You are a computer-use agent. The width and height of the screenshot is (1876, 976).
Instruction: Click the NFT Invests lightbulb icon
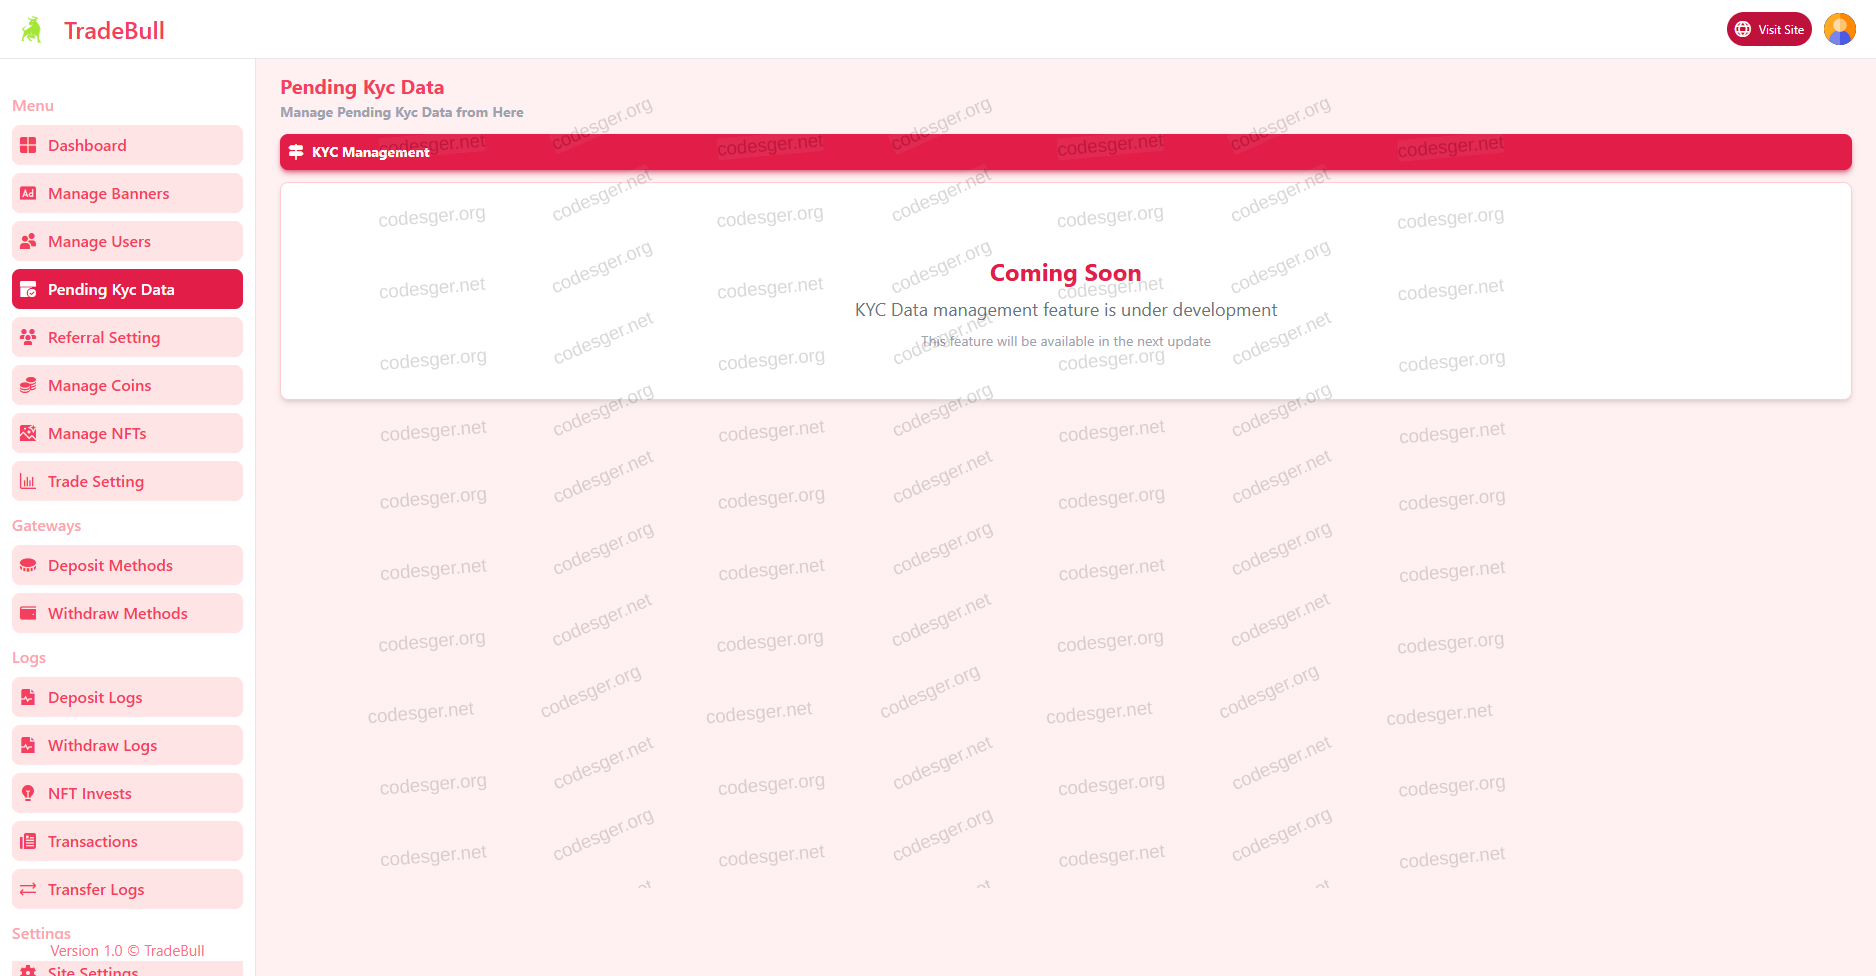point(28,794)
